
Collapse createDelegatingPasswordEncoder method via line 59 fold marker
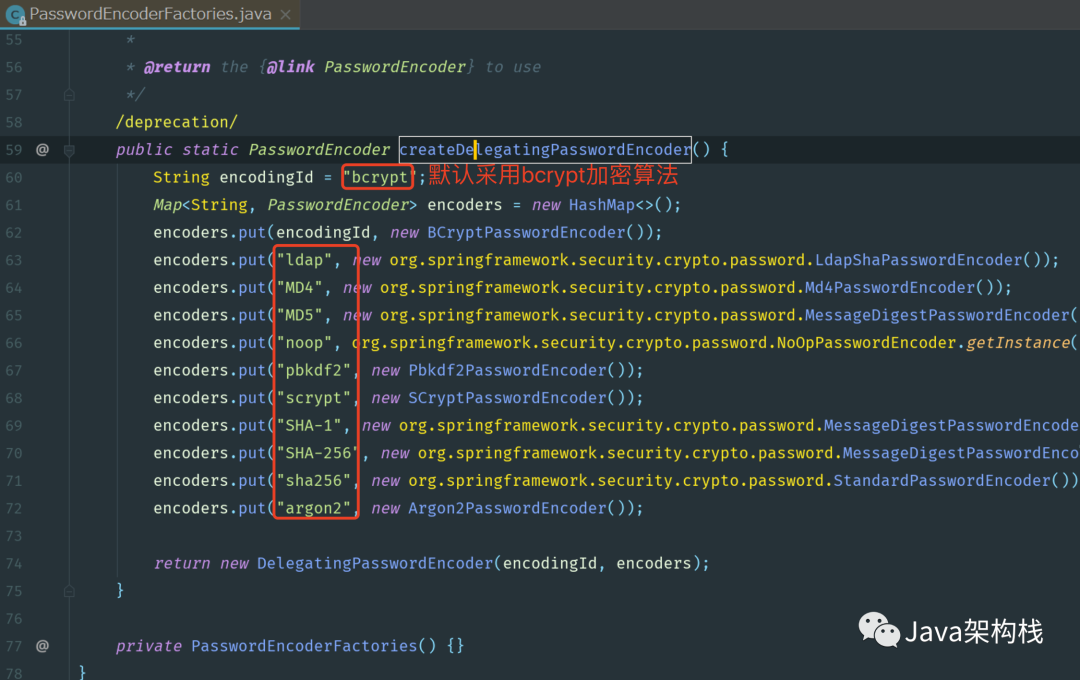pos(69,150)
